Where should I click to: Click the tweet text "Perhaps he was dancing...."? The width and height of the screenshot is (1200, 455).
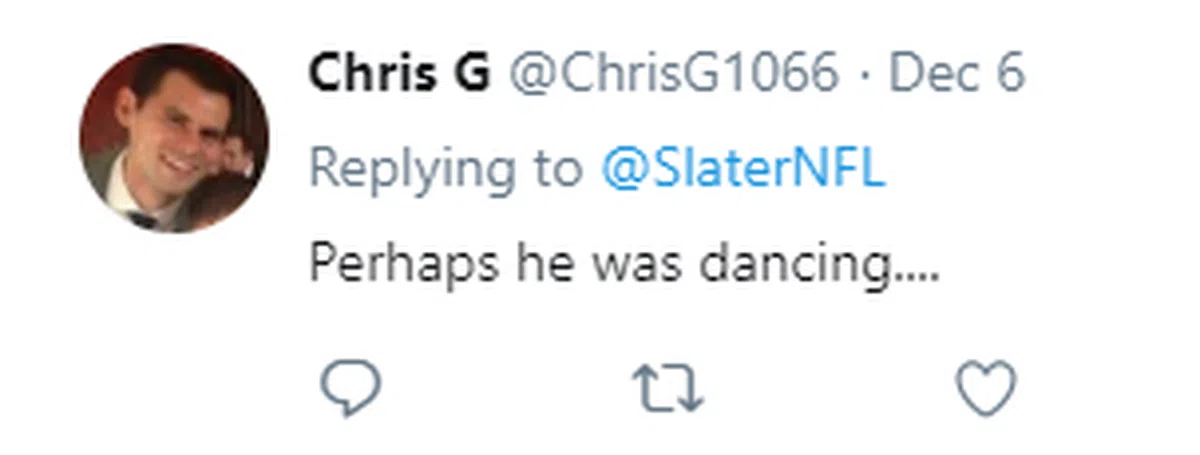[624, 264]
